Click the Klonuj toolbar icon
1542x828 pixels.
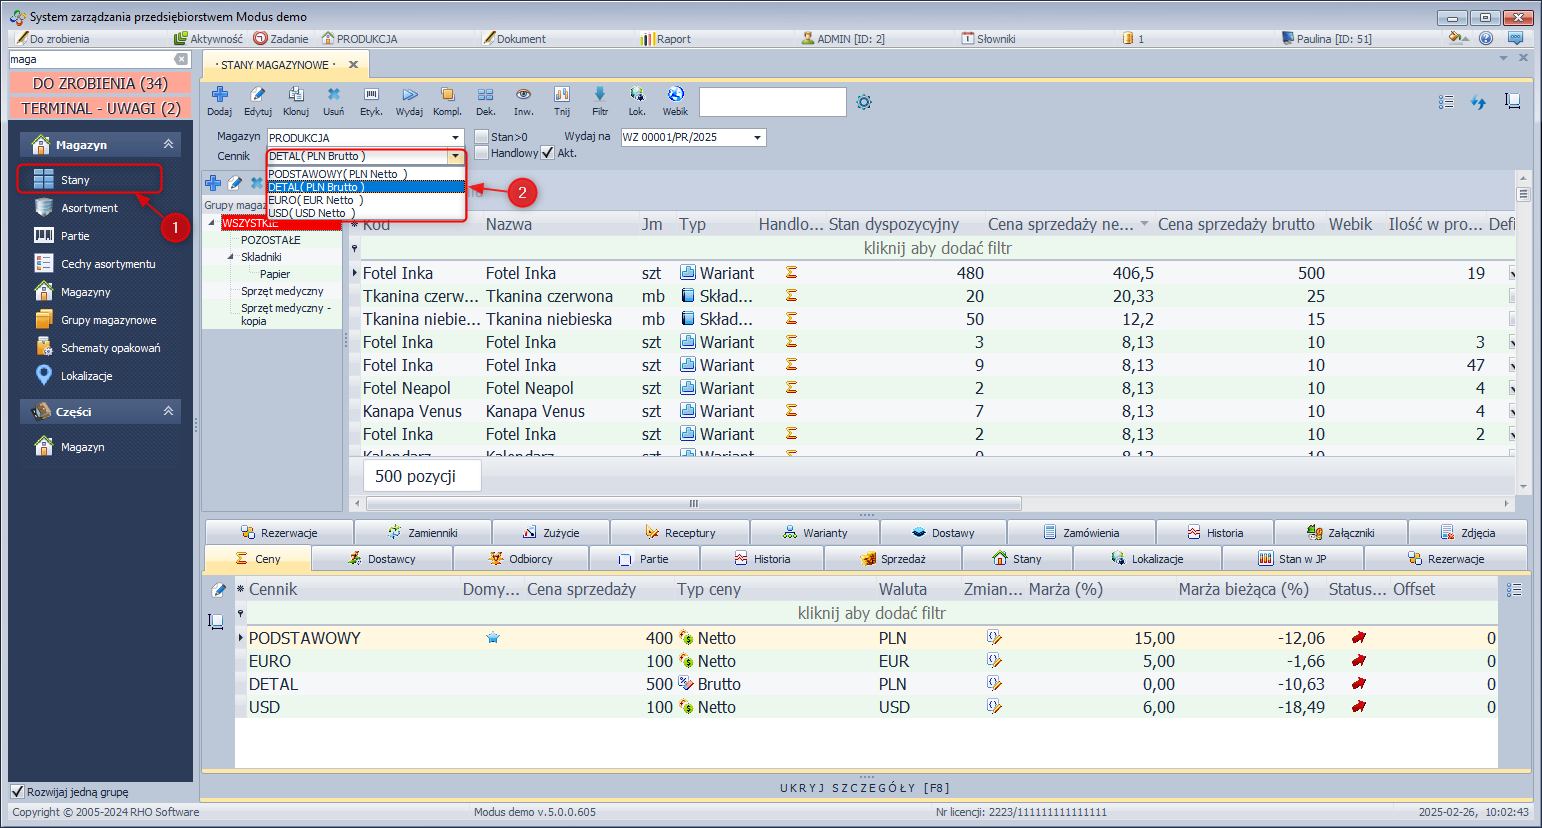point(295,95)
